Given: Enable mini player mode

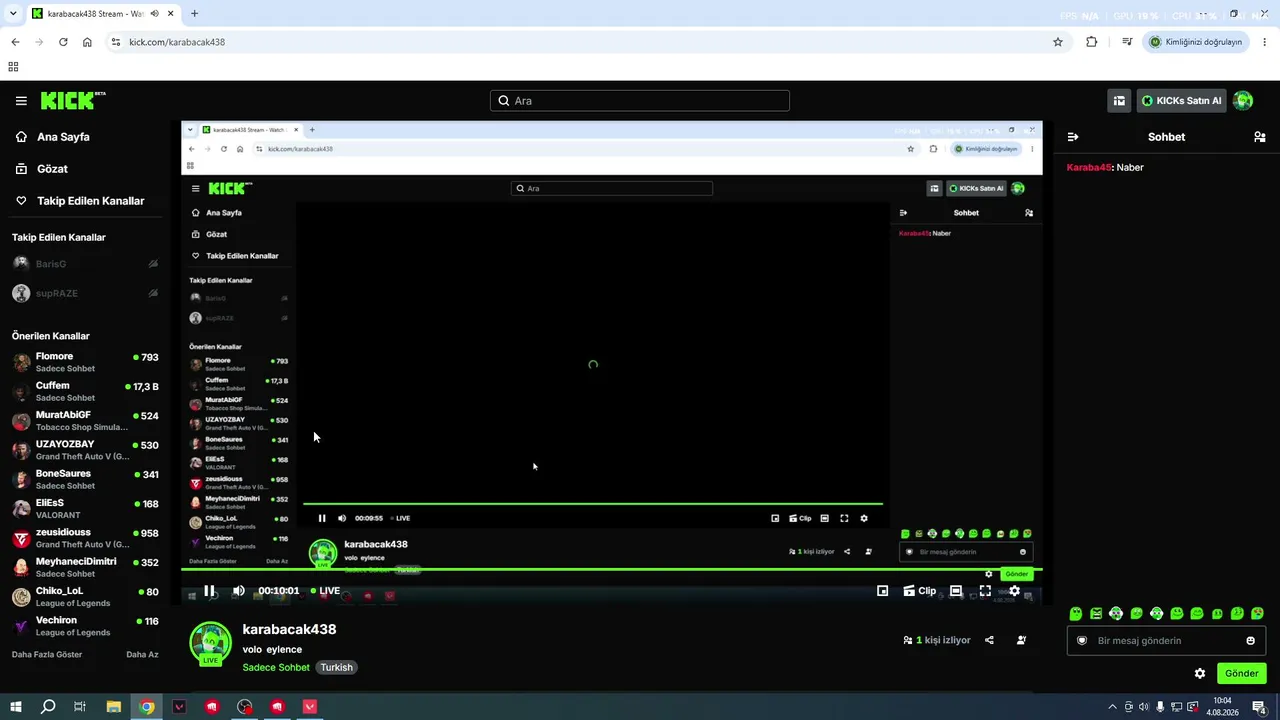Looking at the screenshot, I should [882, 591].
